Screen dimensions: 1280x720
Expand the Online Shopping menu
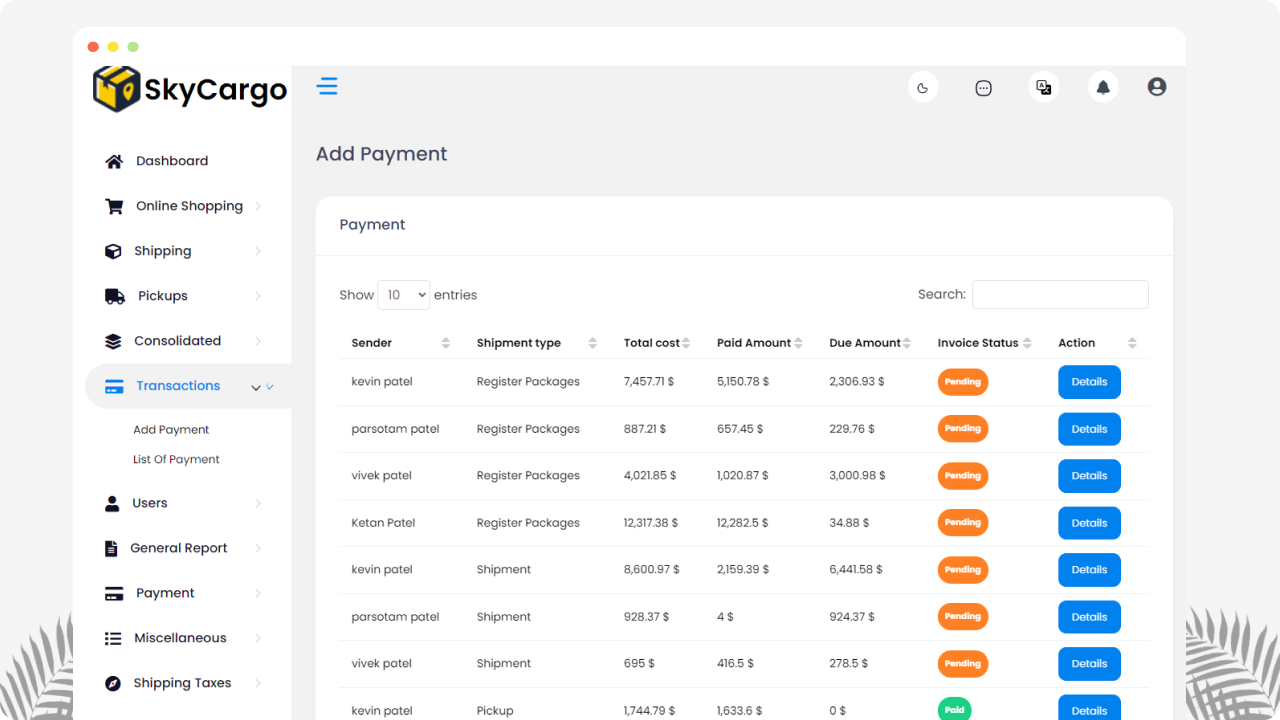188,206
